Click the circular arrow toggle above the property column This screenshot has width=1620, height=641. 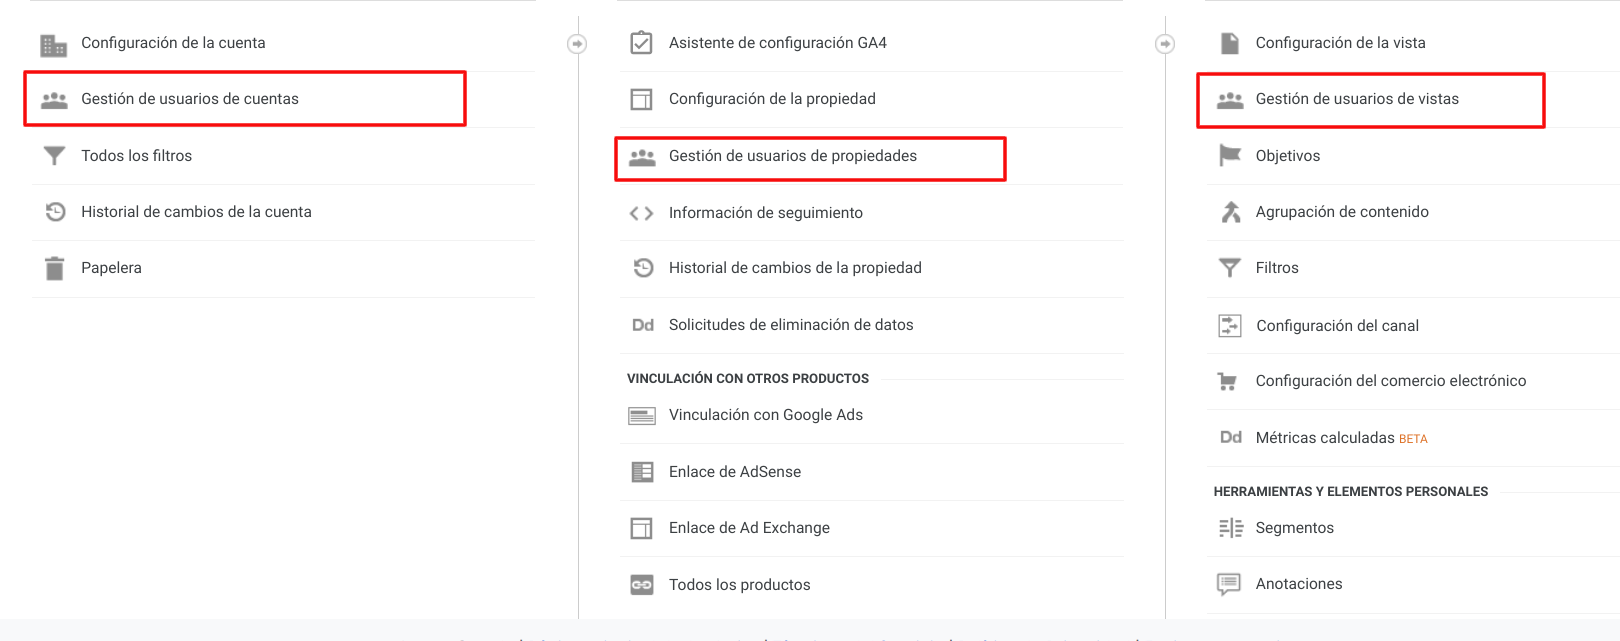point(578,43)
